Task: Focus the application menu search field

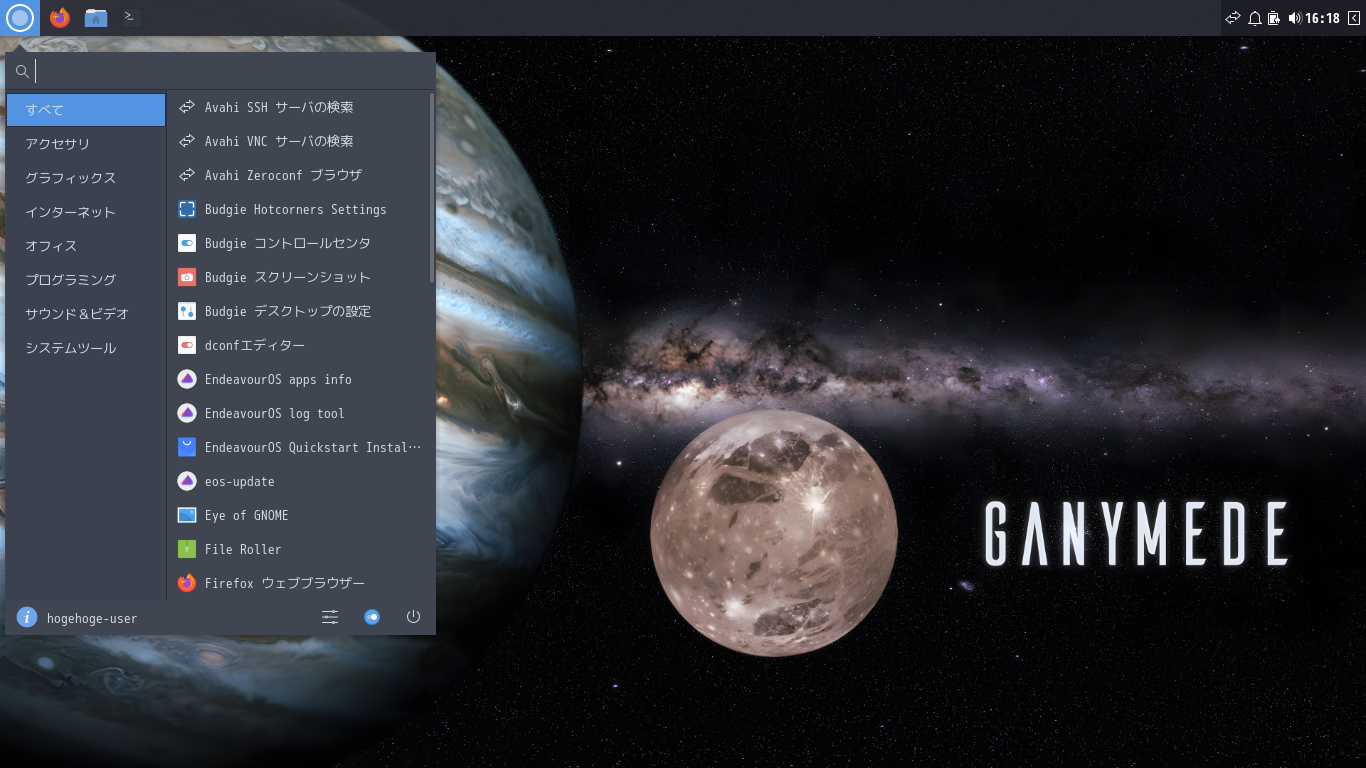Action: (220, 71)
